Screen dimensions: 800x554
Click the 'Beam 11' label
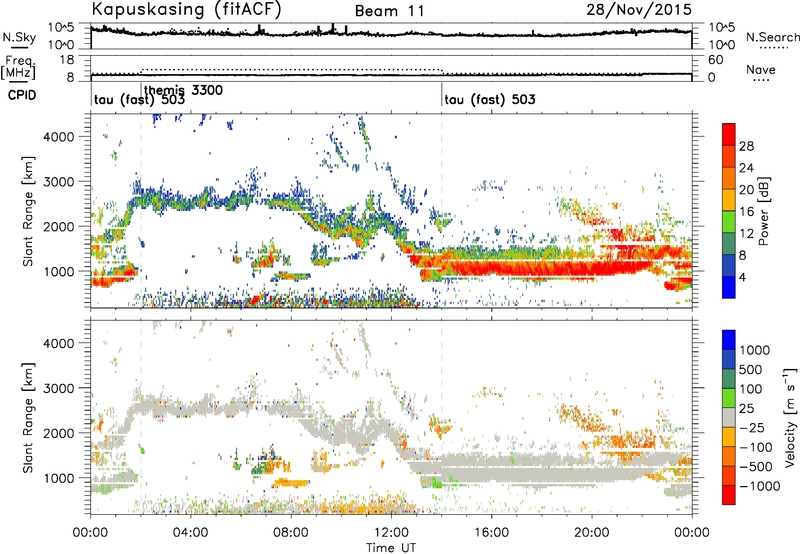point(389,11)
